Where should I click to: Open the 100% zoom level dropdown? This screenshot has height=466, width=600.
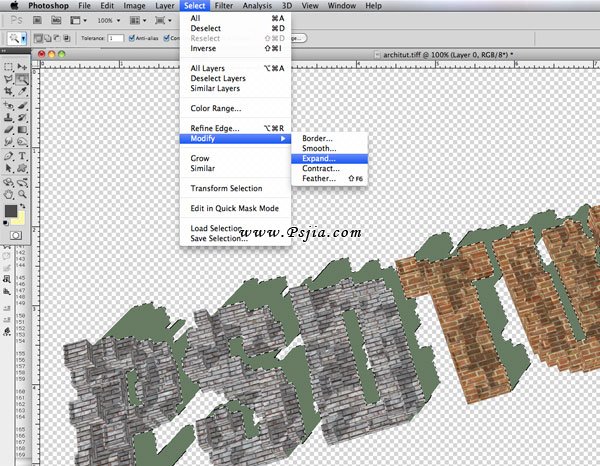click(x=107, y=20)
